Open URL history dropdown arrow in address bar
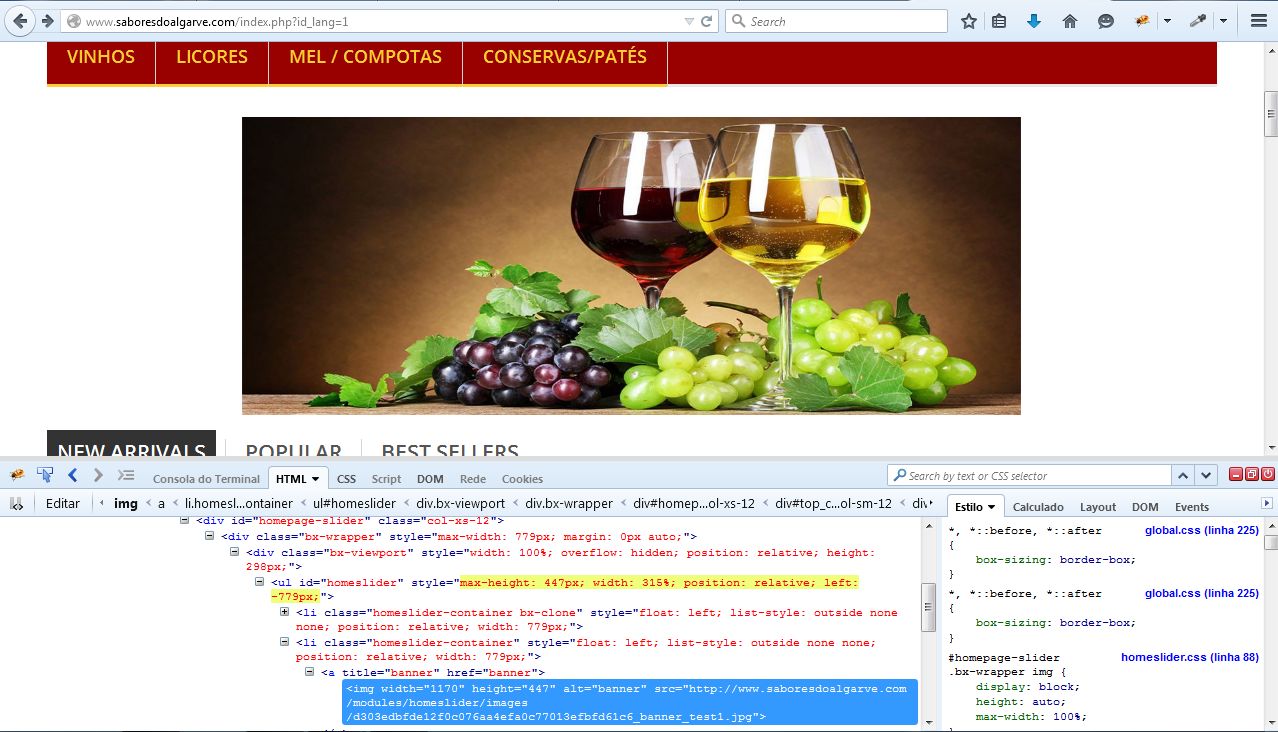The width and height of the screenshot is (1278, 732). 689,21
